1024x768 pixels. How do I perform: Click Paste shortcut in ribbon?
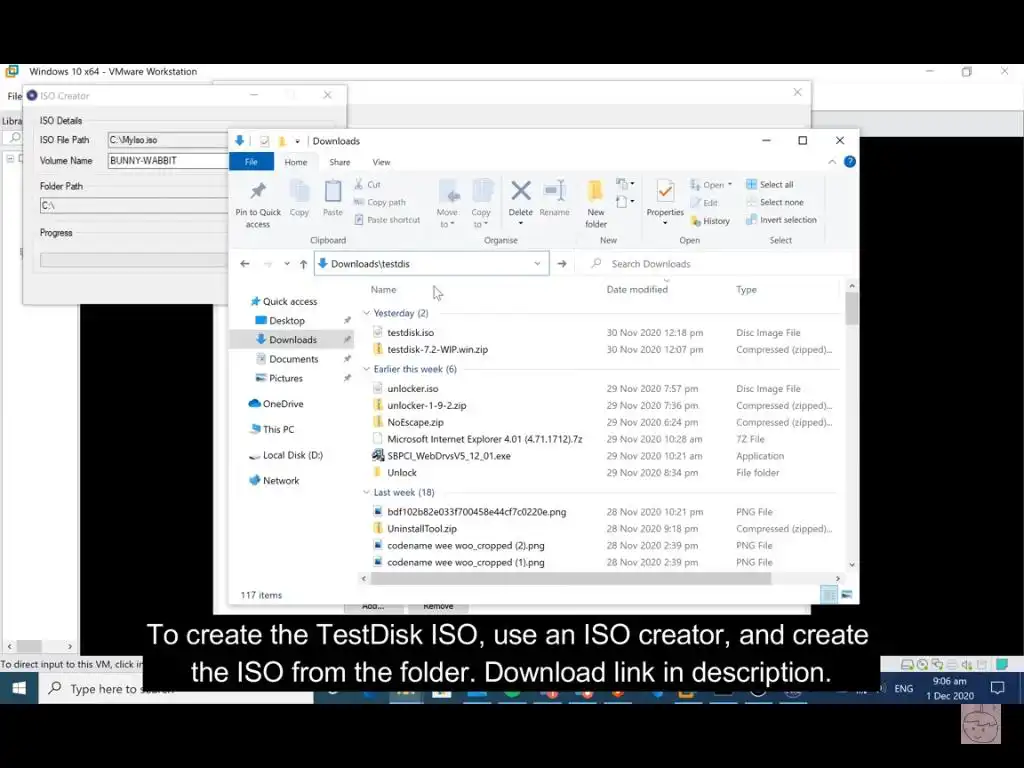point(387,220)
